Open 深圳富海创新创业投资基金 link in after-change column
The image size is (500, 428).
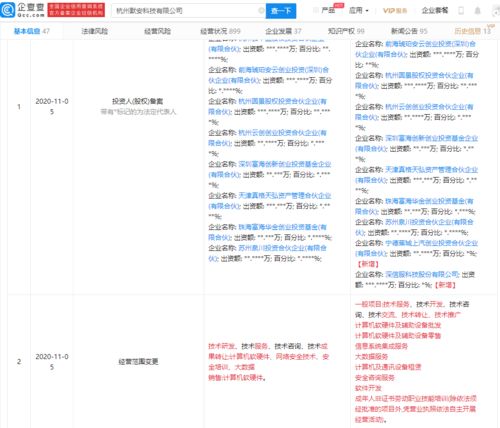[416, 143]
